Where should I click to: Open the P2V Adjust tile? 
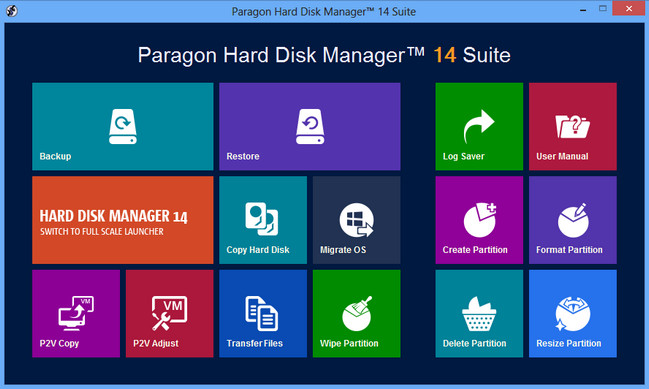[170, 314]
